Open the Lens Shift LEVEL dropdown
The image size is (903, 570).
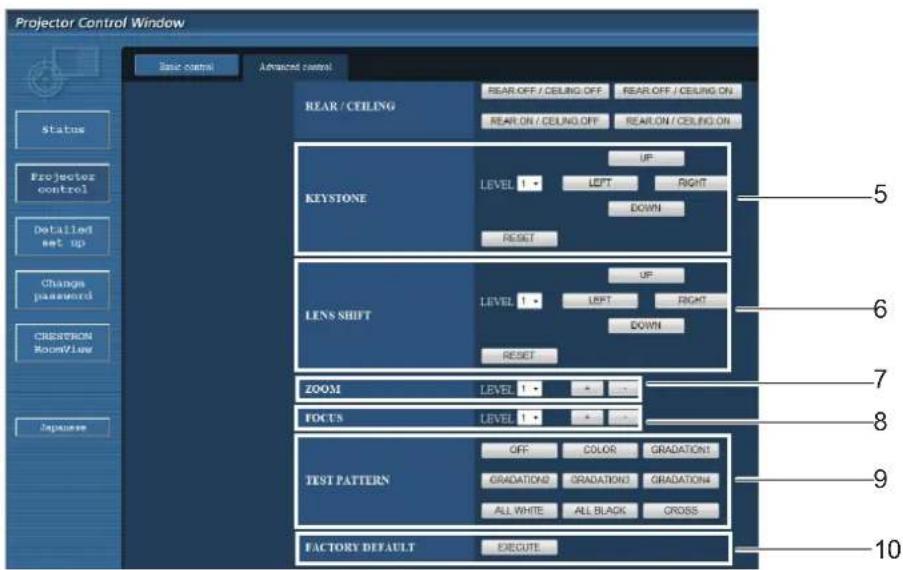click(529, 301)
